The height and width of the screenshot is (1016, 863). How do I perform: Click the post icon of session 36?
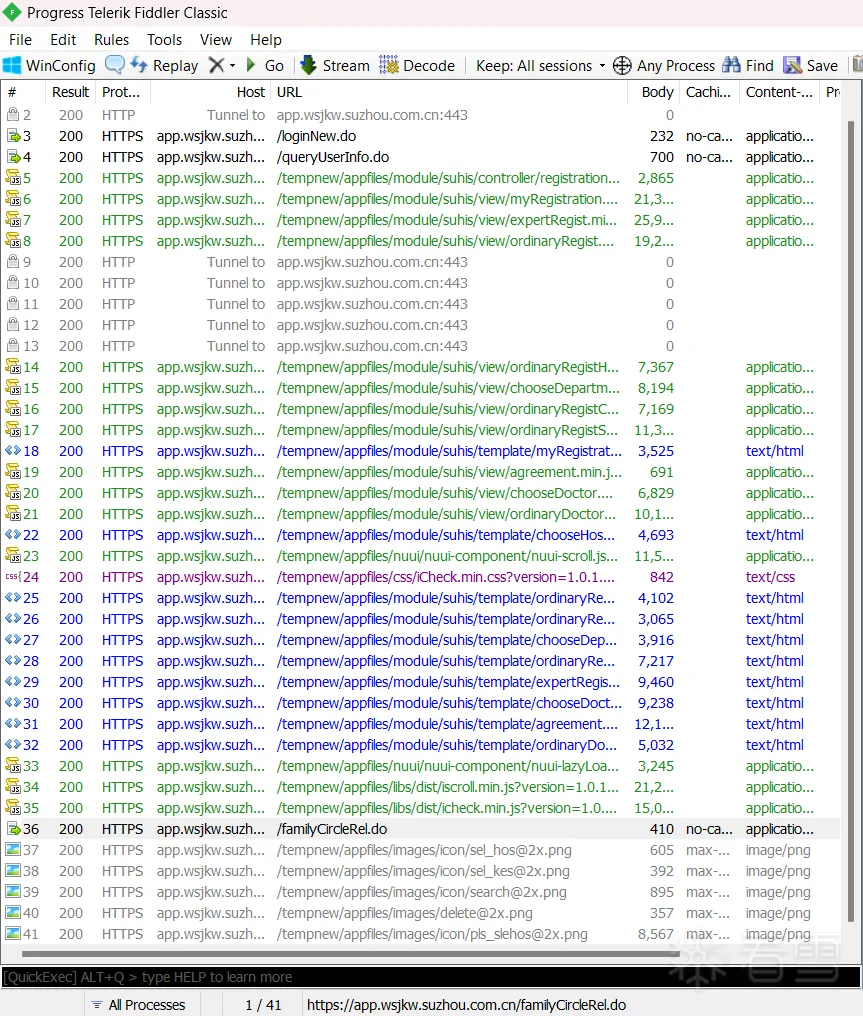tap(13, 829)
